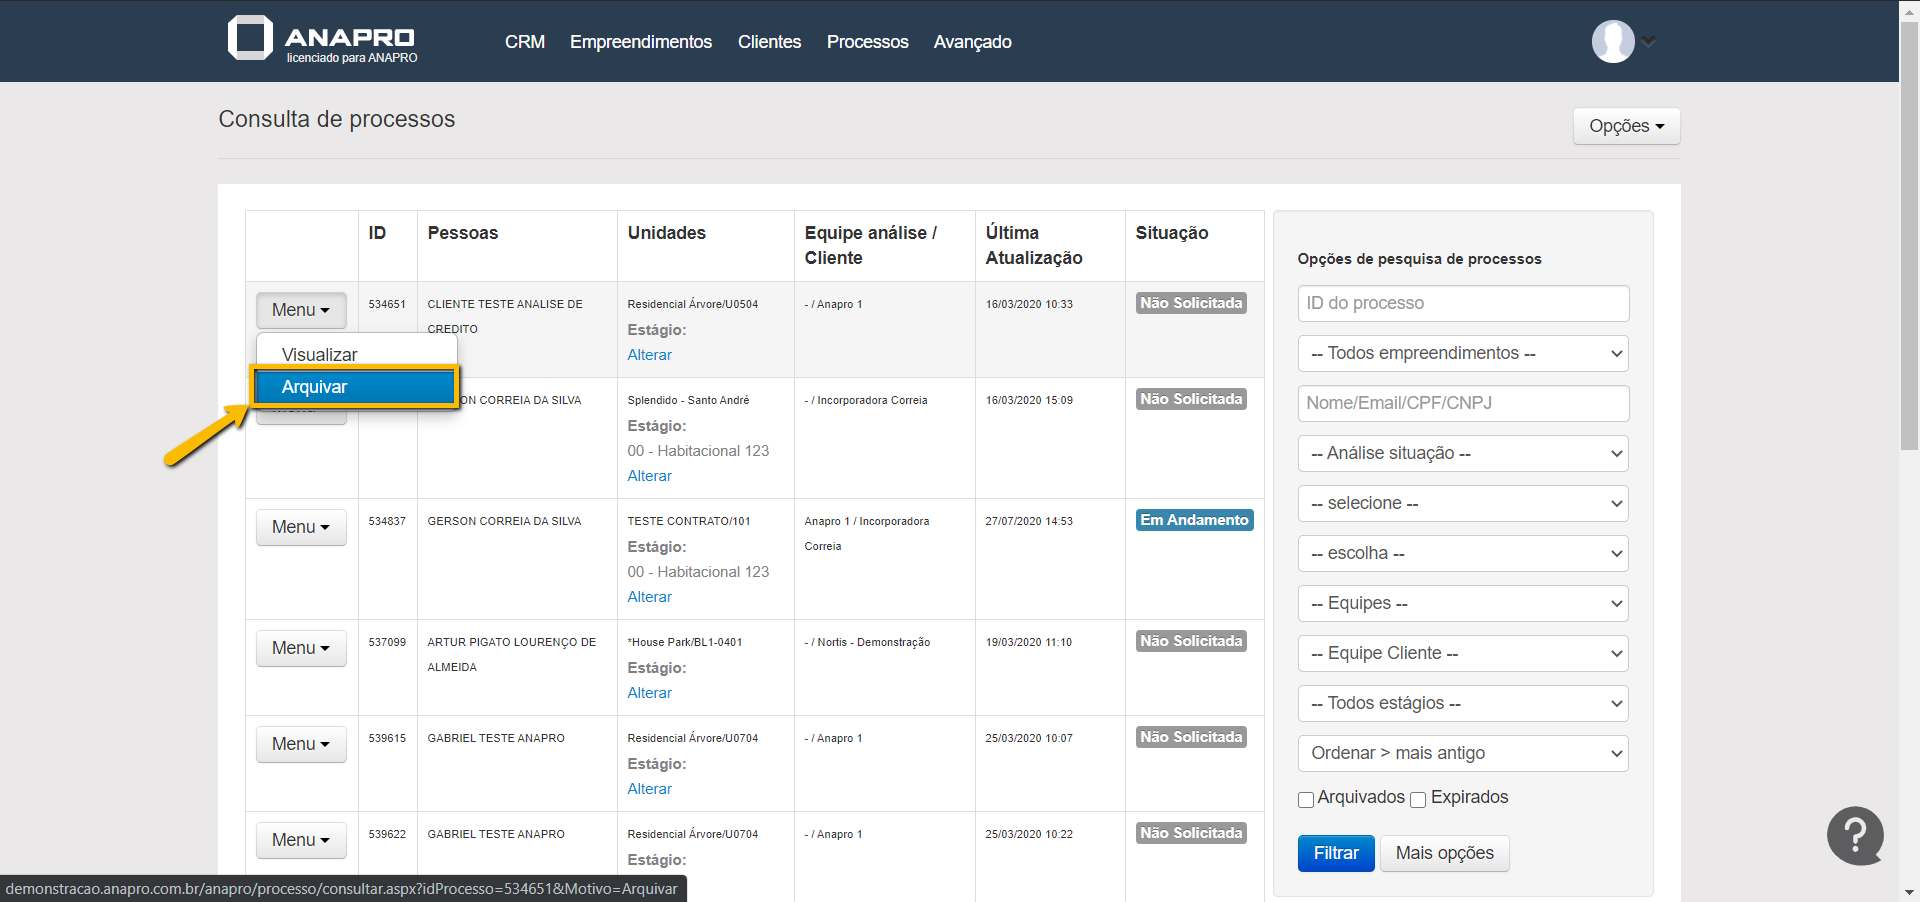Click the page vertical scrollbar
Image resolution: width=1920 pixels, height=902 pixels.
tap(1909, 240)
